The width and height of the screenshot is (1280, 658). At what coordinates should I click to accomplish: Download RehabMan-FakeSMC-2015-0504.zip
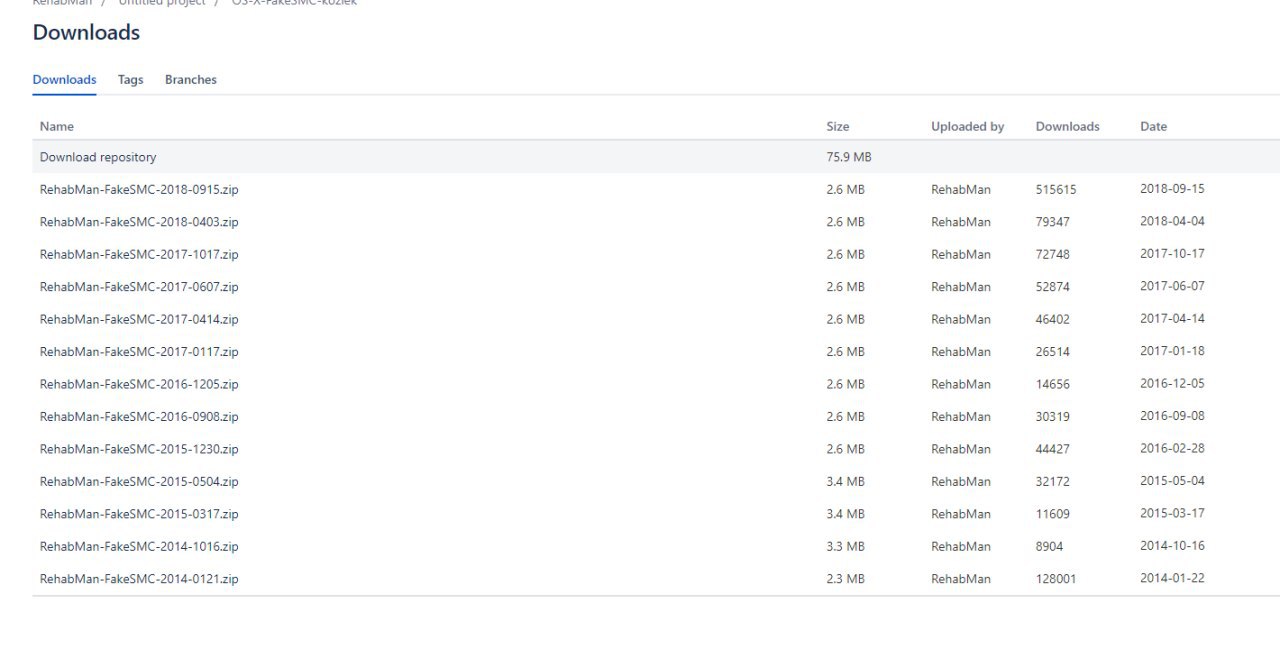point(139,482)
